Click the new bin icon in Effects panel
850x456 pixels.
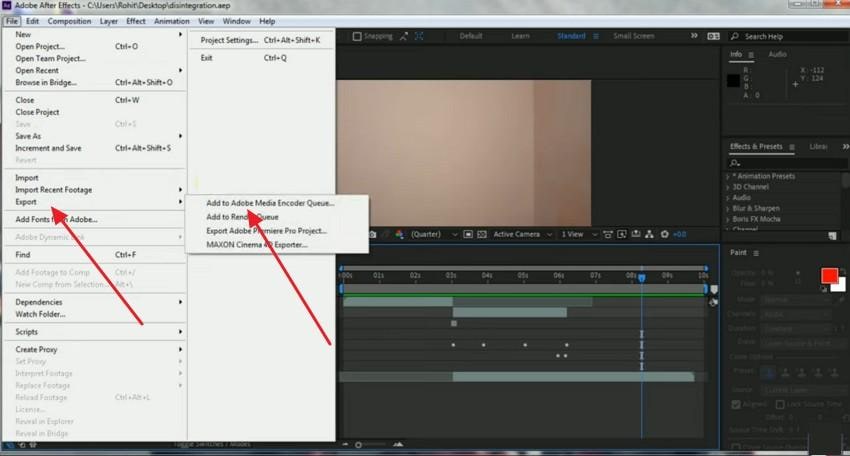coord(832,236)
